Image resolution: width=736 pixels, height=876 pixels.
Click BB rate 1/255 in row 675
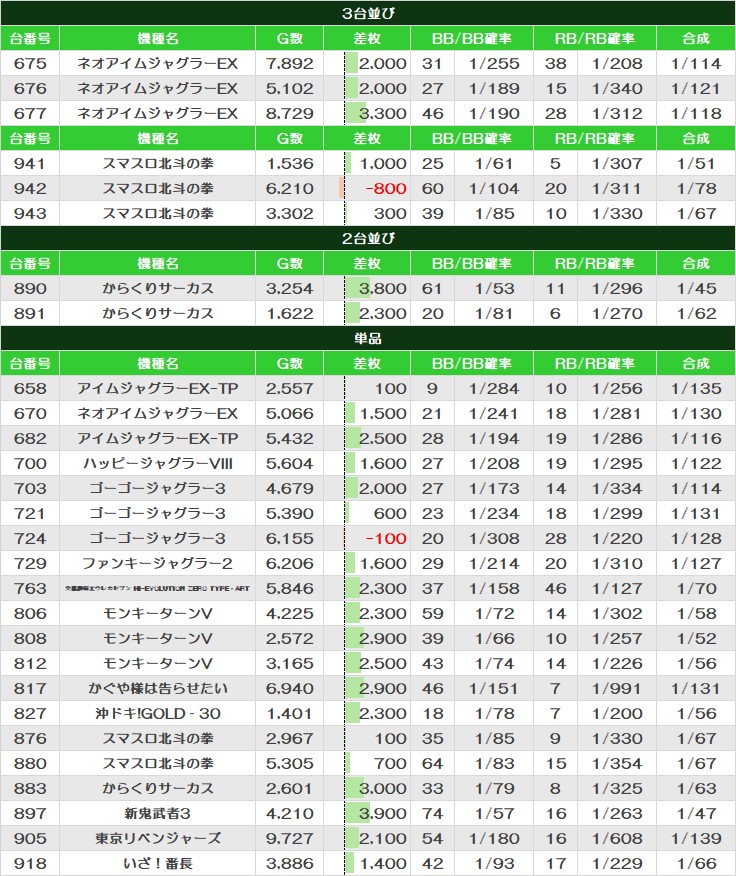494,63
